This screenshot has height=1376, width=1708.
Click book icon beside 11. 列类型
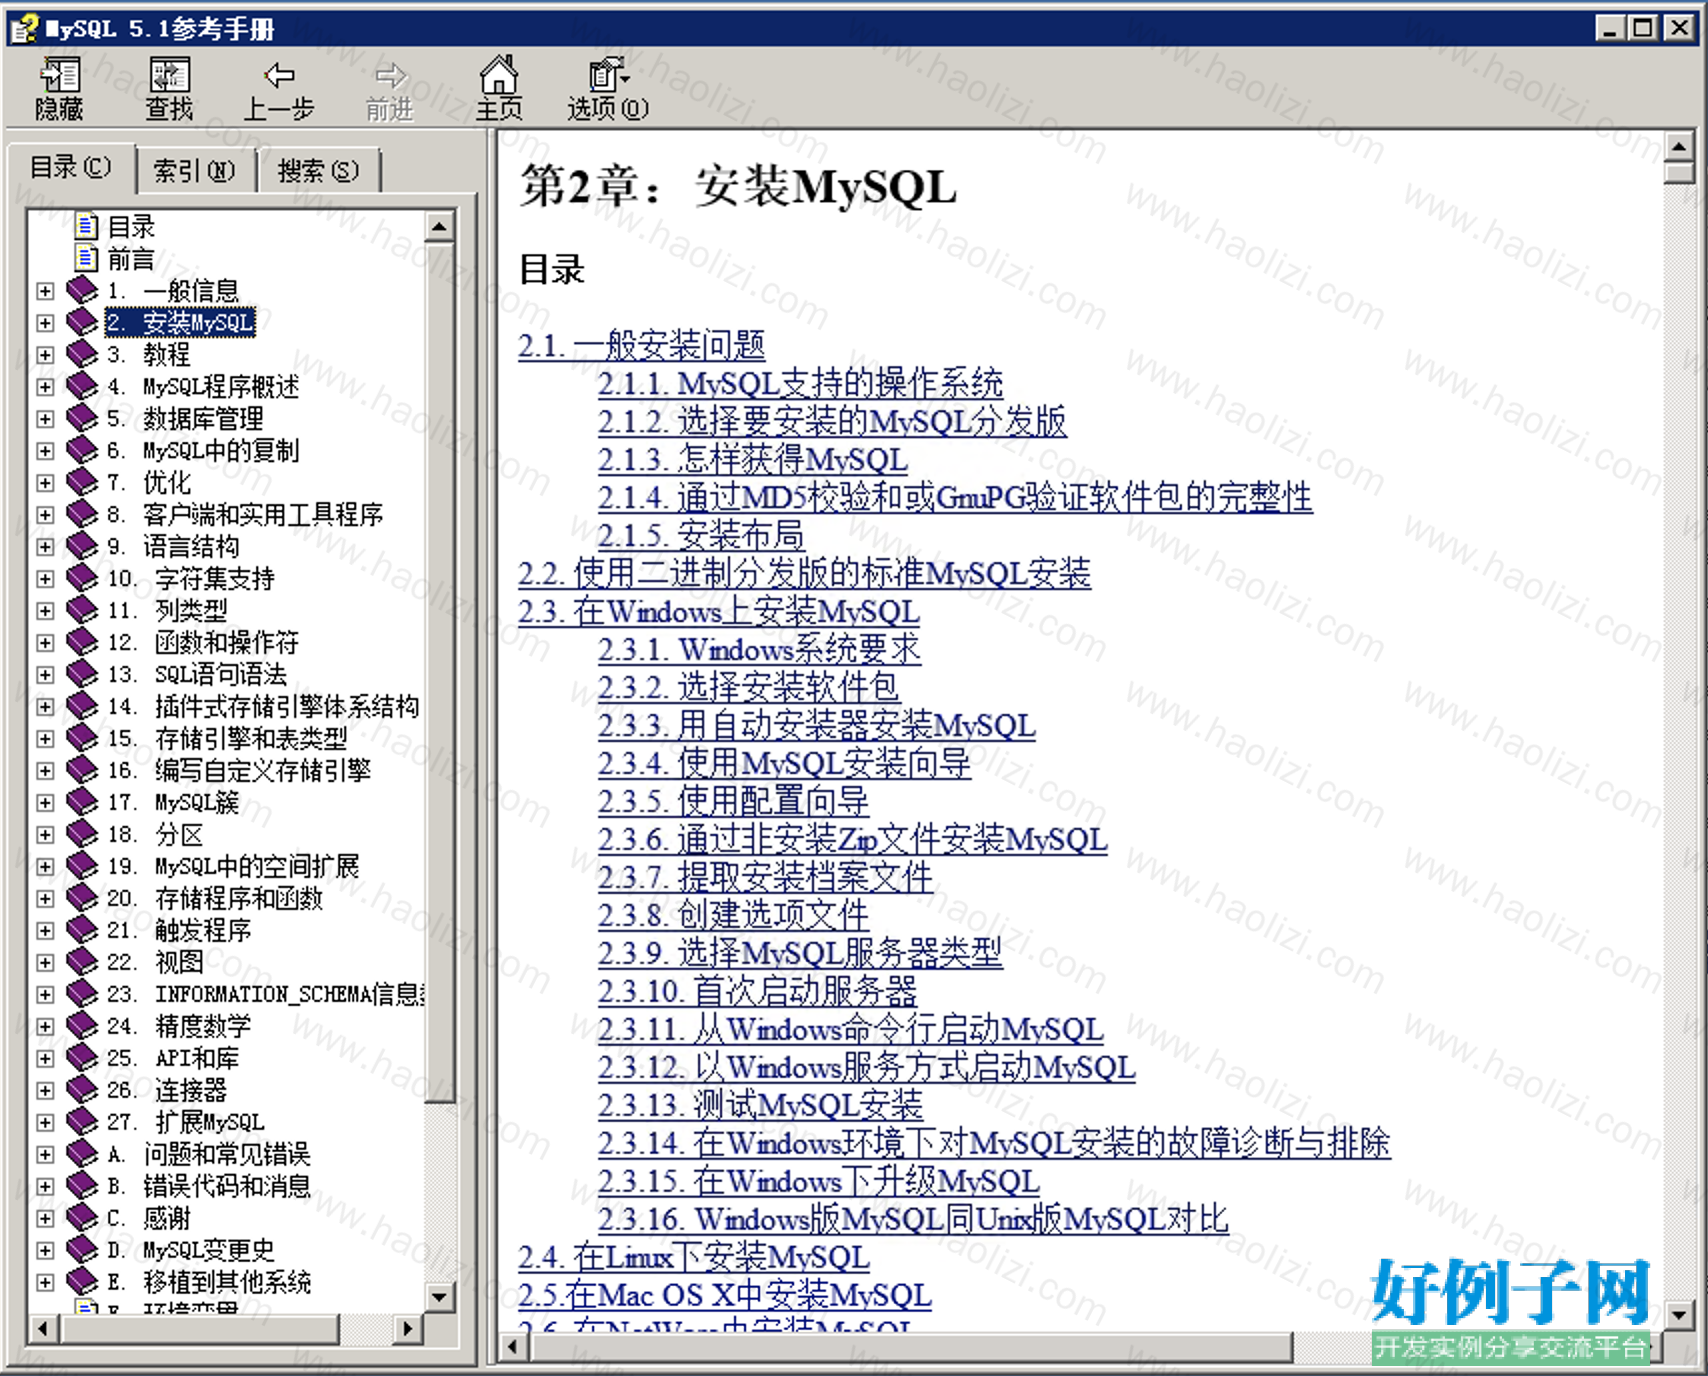point(82,610)
